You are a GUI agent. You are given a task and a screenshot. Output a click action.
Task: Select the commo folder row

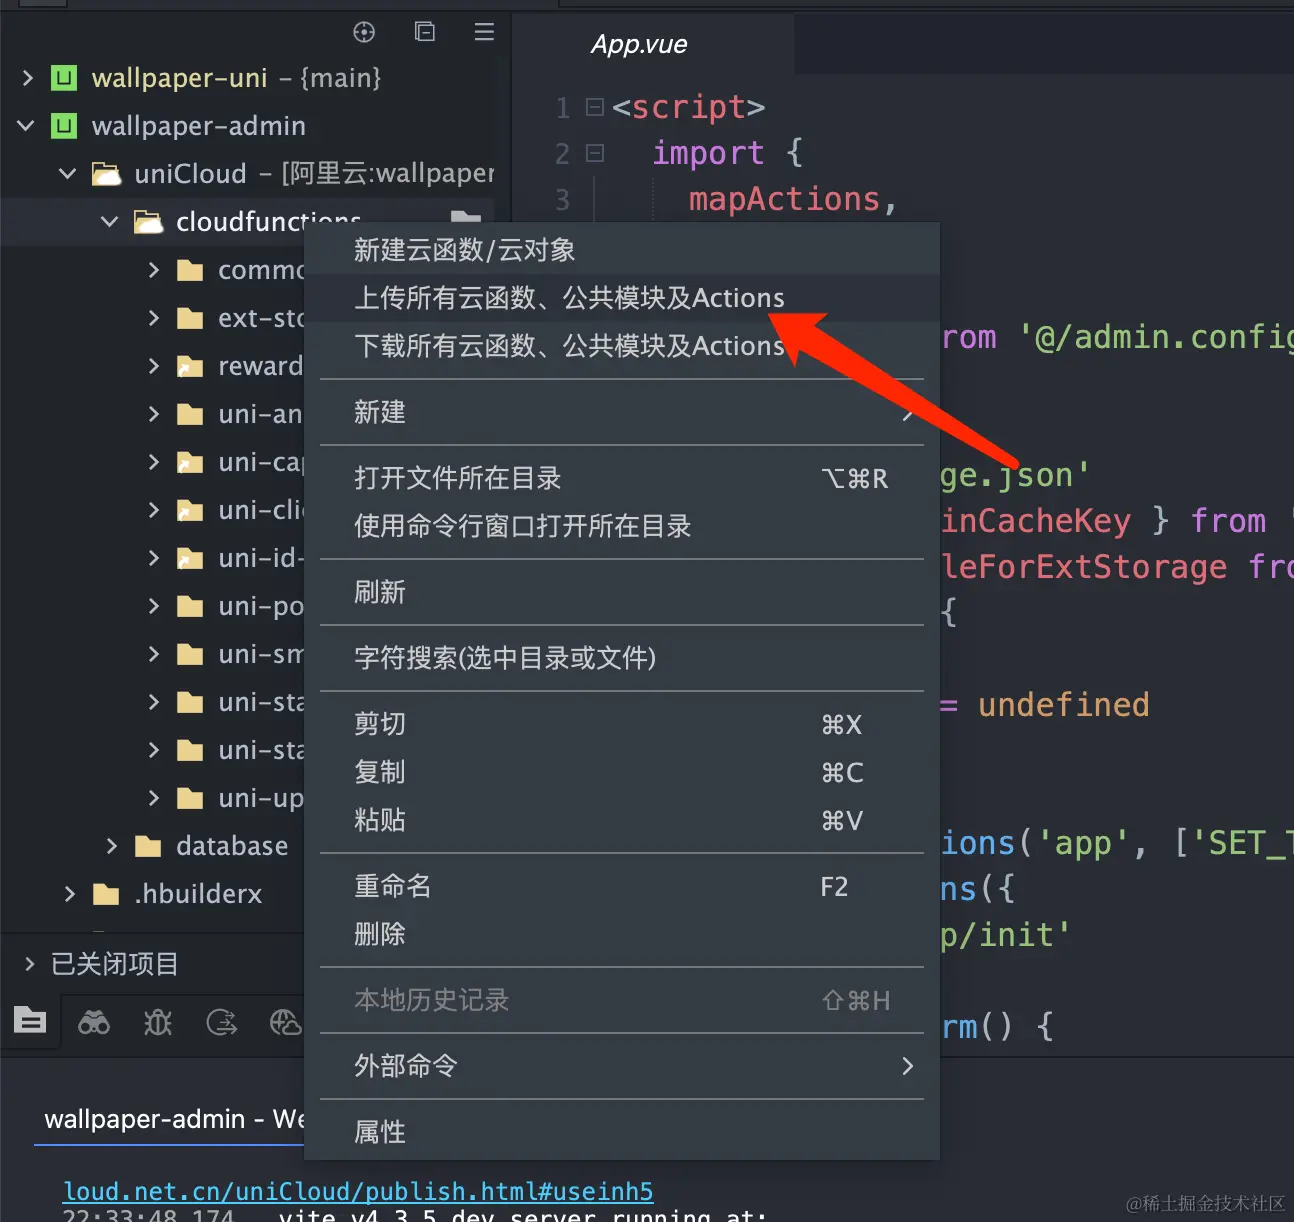click(x=152, y=270)
